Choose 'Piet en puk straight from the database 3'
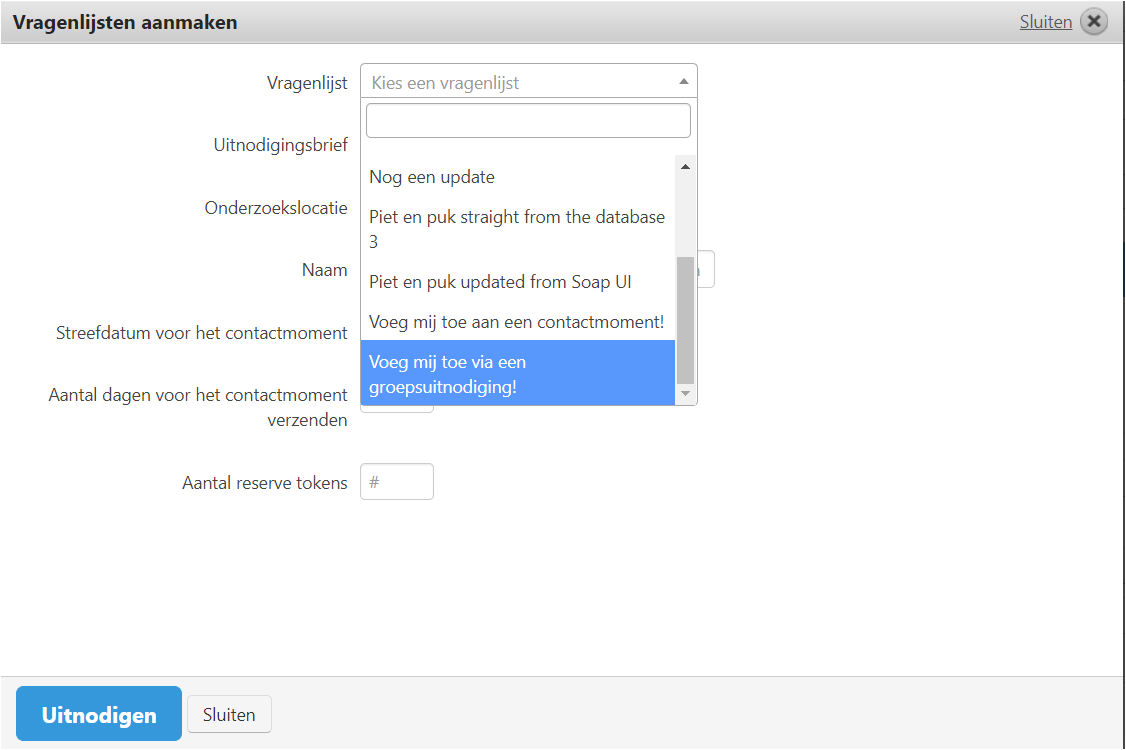This screenshot has width=1126, height=750. (517, 229)
